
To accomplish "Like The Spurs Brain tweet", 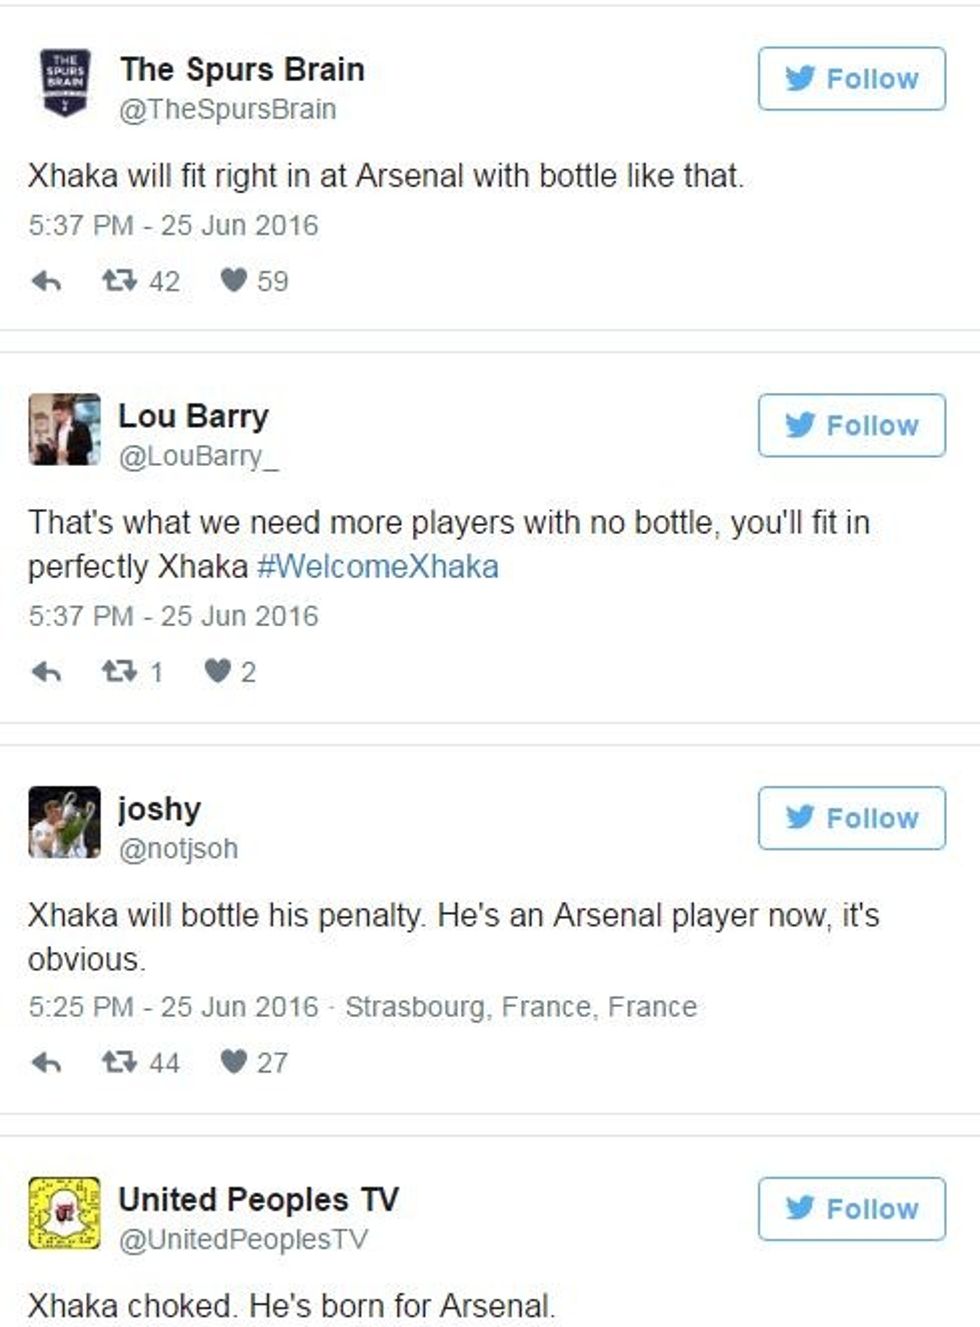I will click(233, 280).
